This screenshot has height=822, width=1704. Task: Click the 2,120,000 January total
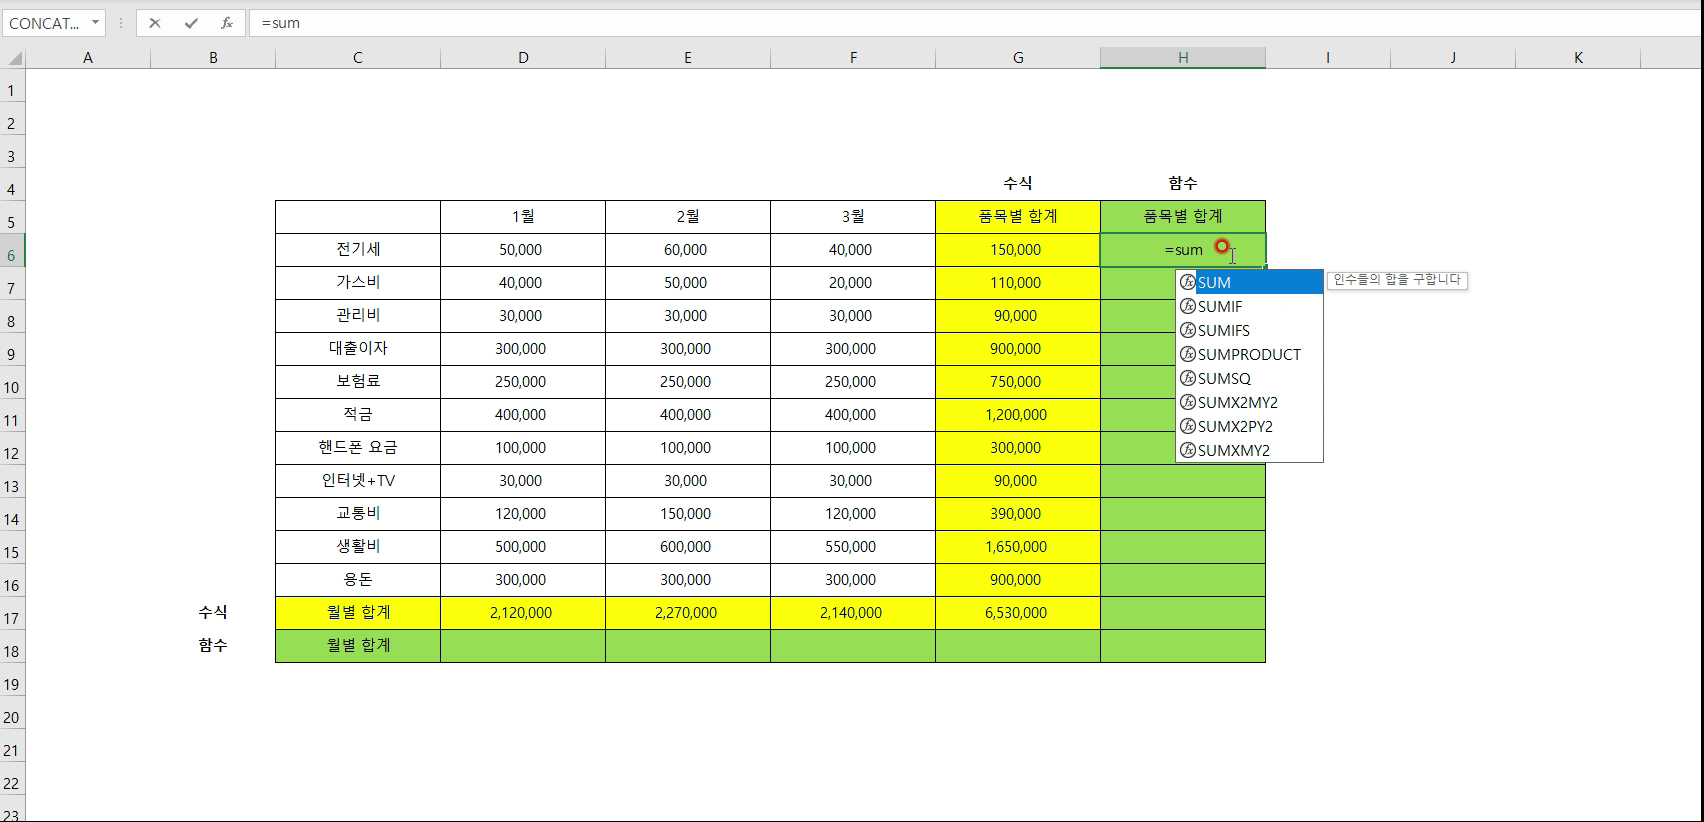(x=523, y=613)
